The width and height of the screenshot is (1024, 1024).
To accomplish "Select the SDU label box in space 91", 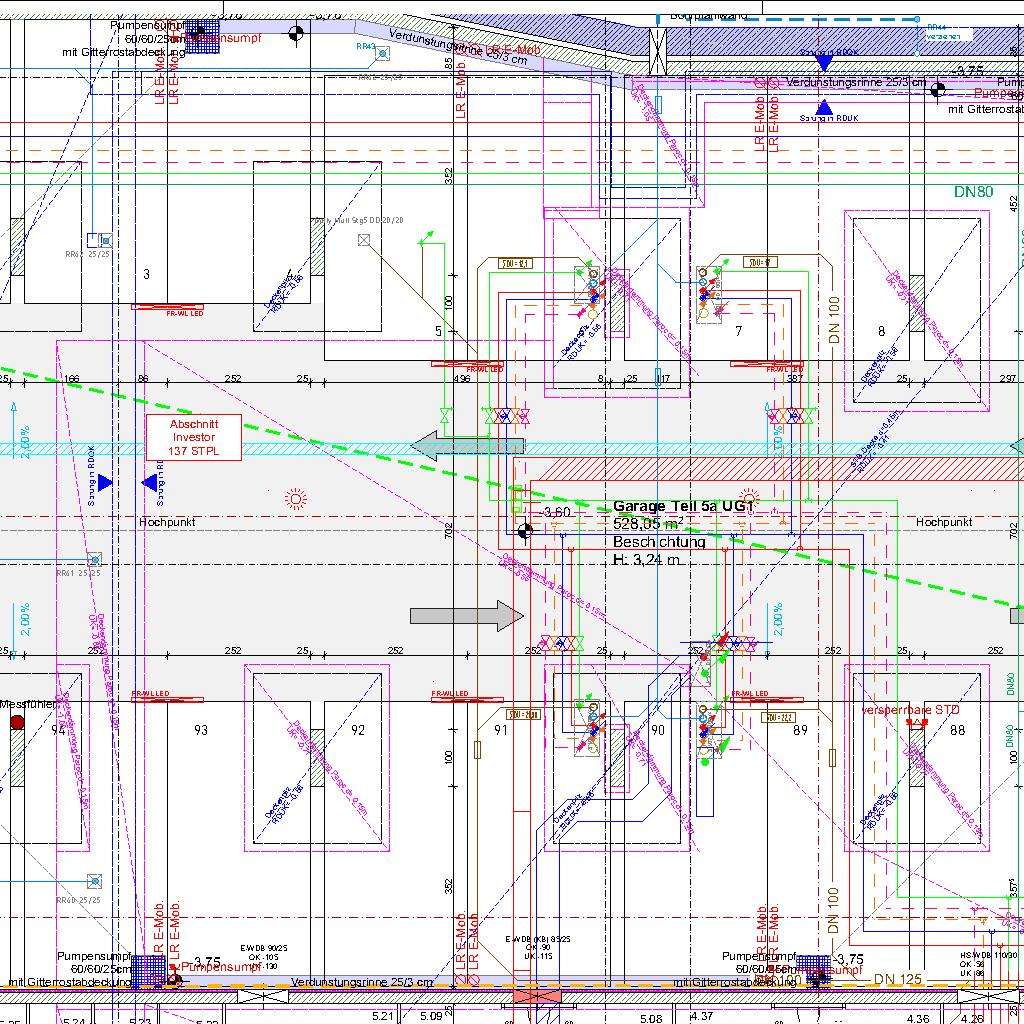I will [524, 715].
